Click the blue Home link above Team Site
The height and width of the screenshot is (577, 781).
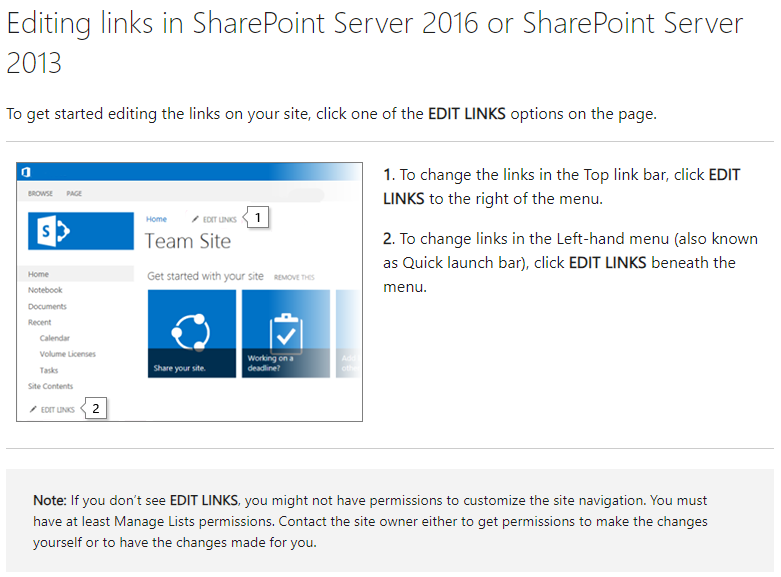point(156,219)
